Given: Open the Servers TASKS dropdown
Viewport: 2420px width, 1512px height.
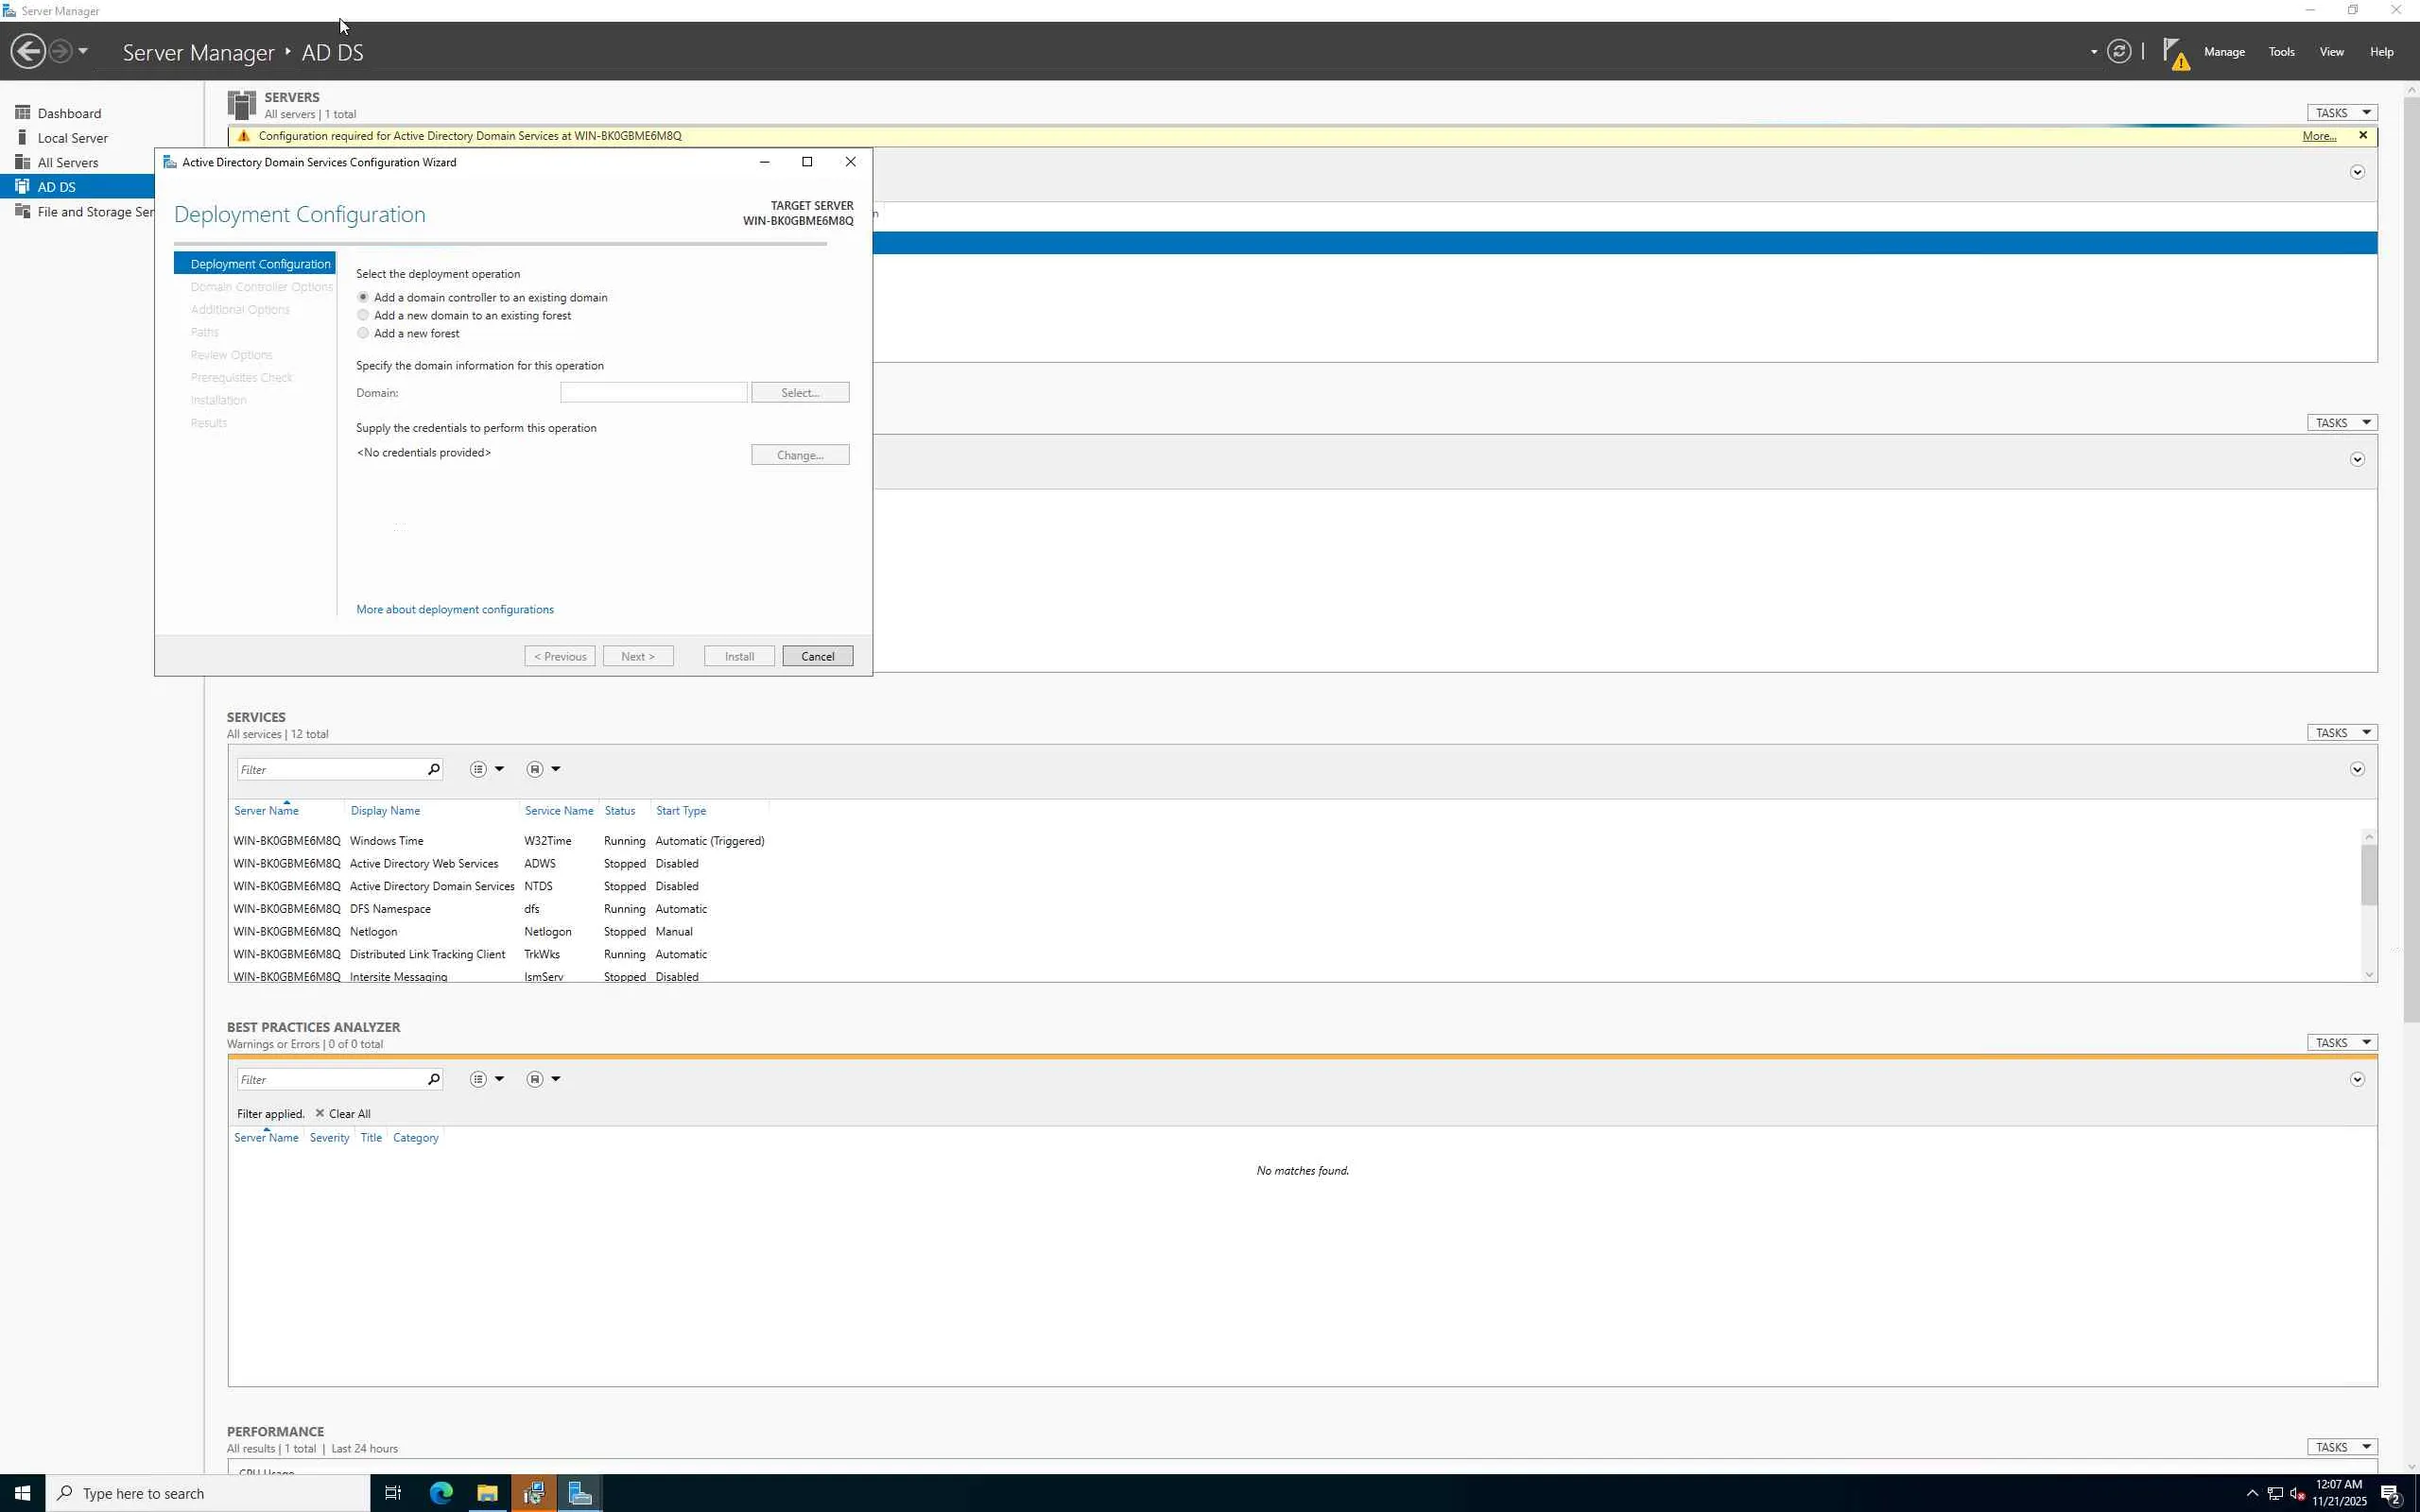Looking at the screenshot, I should (x=2341, y=113).
